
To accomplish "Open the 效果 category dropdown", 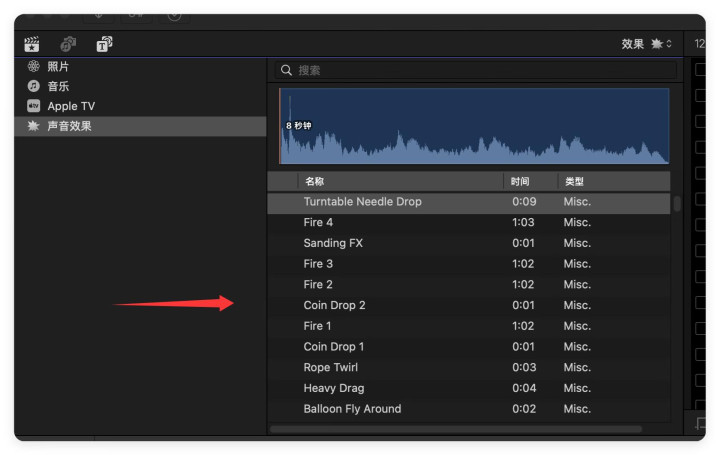I will click(647, 44).
